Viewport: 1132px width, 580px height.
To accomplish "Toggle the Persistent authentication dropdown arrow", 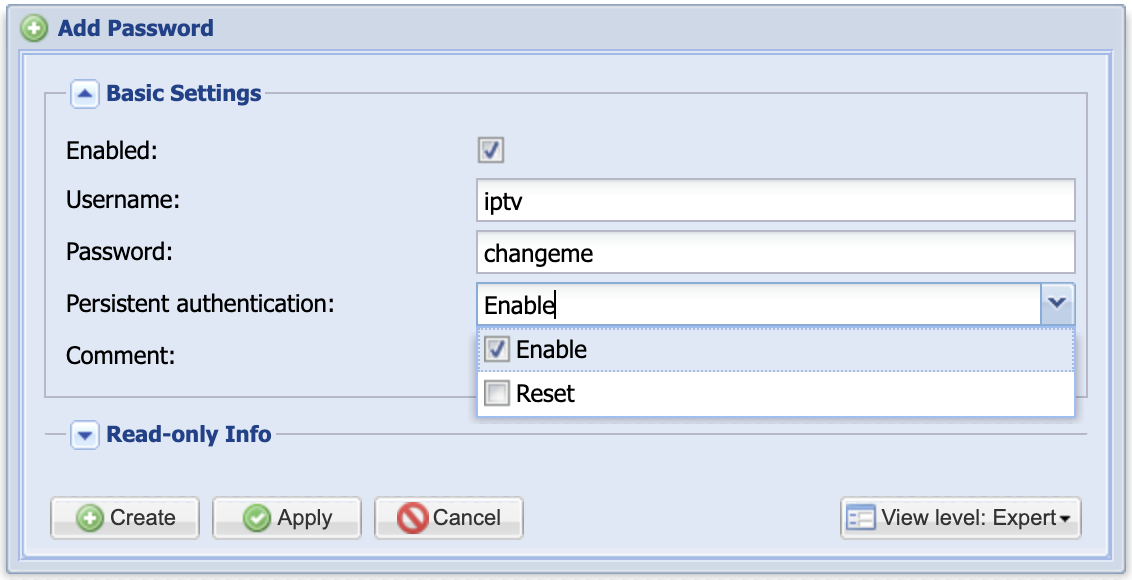I will tap(1057, 304).
